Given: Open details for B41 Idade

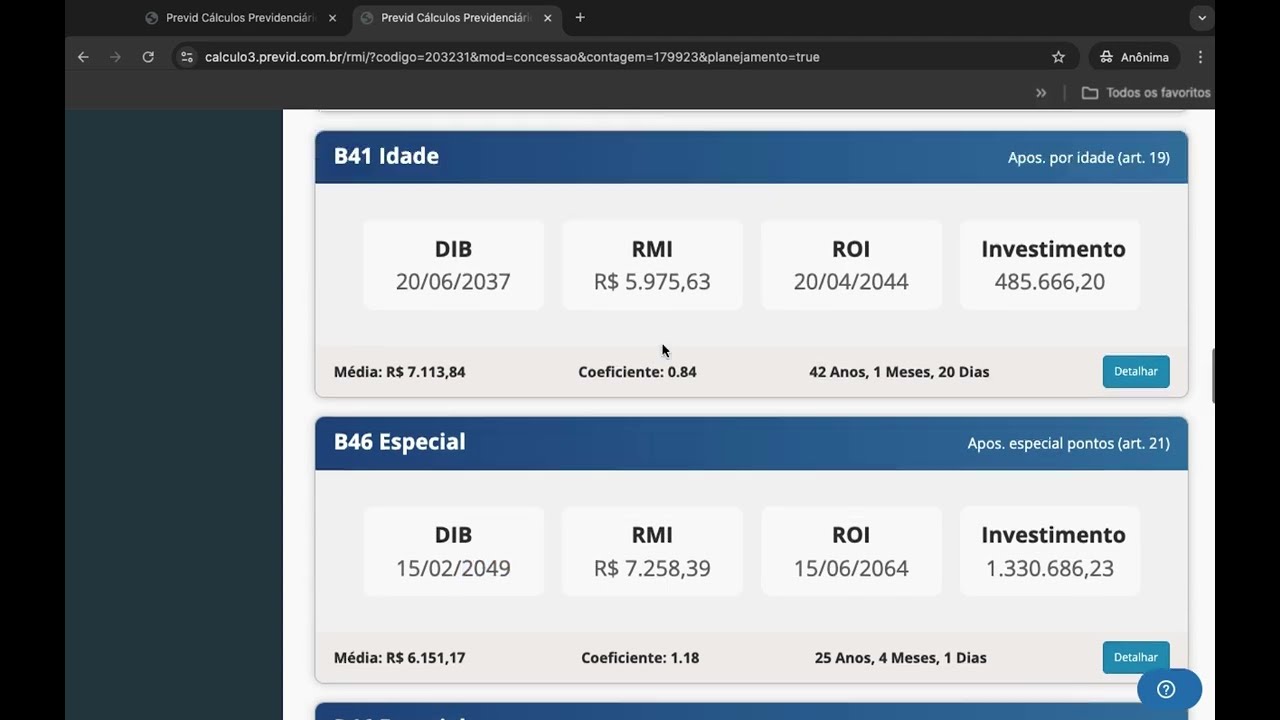Looking at the screenshot, I should tap(1136, 371).
